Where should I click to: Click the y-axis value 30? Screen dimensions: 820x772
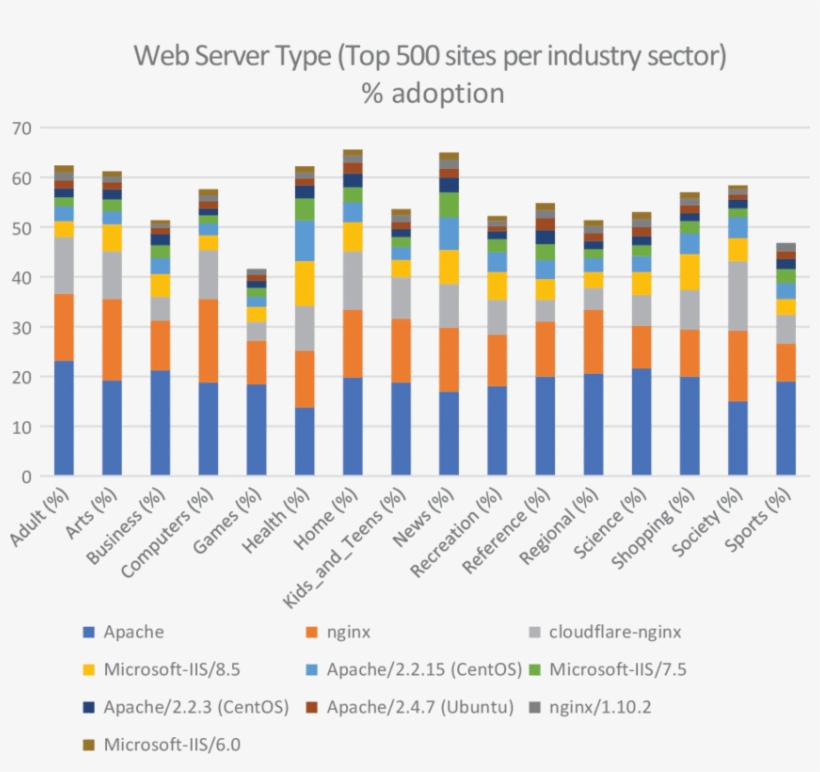point(21,328)
